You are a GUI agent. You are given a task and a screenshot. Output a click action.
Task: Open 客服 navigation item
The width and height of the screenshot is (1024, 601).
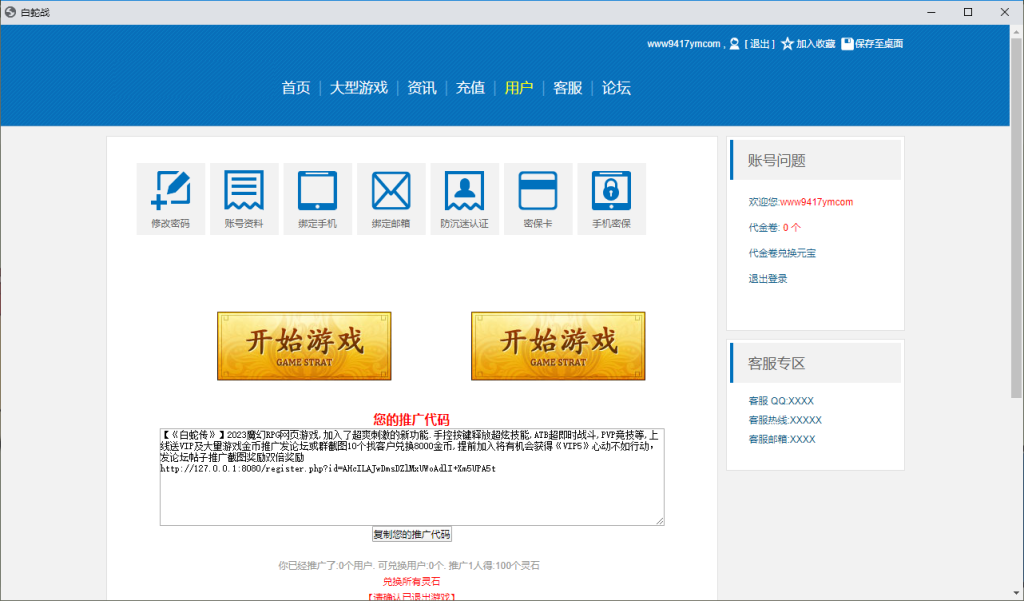point(568,88)
